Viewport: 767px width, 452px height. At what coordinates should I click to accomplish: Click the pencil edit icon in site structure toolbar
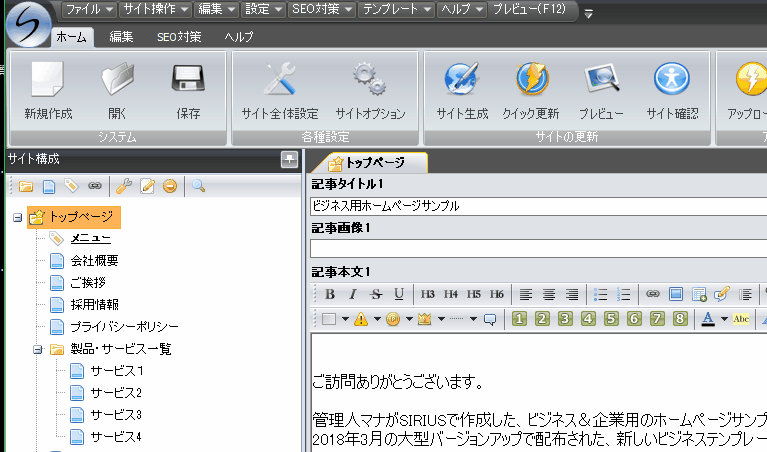pyautogui.click(x=147, y=186)
